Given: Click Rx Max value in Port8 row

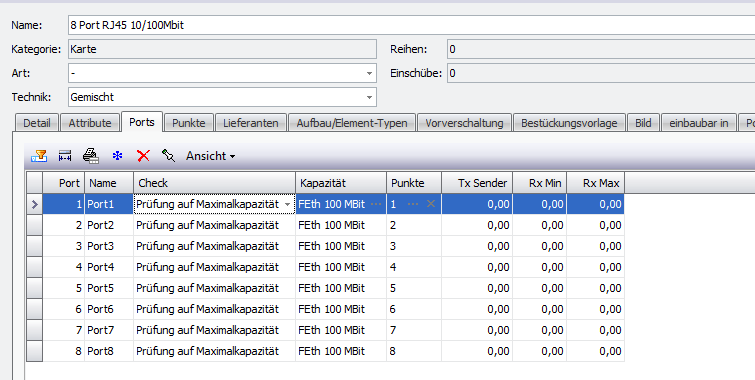Looking at the screenshot, I should [596, 351].
